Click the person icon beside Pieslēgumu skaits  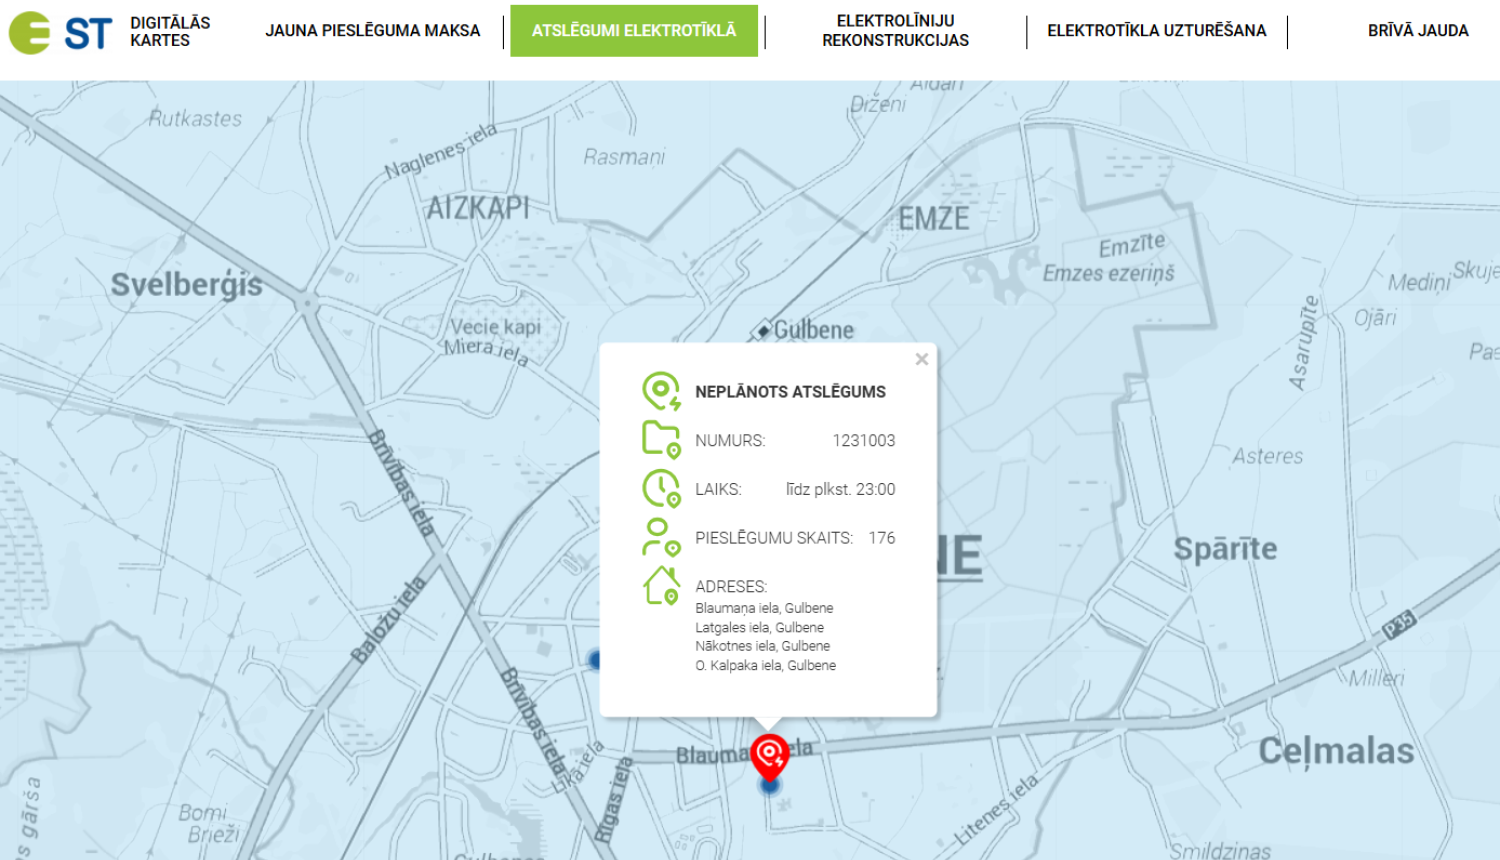[661, 537]
